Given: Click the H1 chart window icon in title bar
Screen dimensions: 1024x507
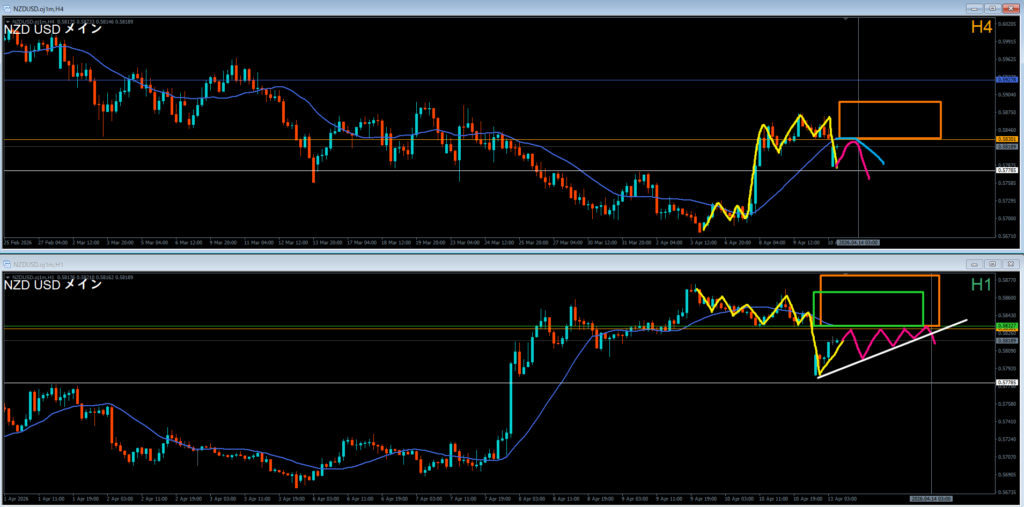Looking at the screenshot, I should [x=7, y=264].
